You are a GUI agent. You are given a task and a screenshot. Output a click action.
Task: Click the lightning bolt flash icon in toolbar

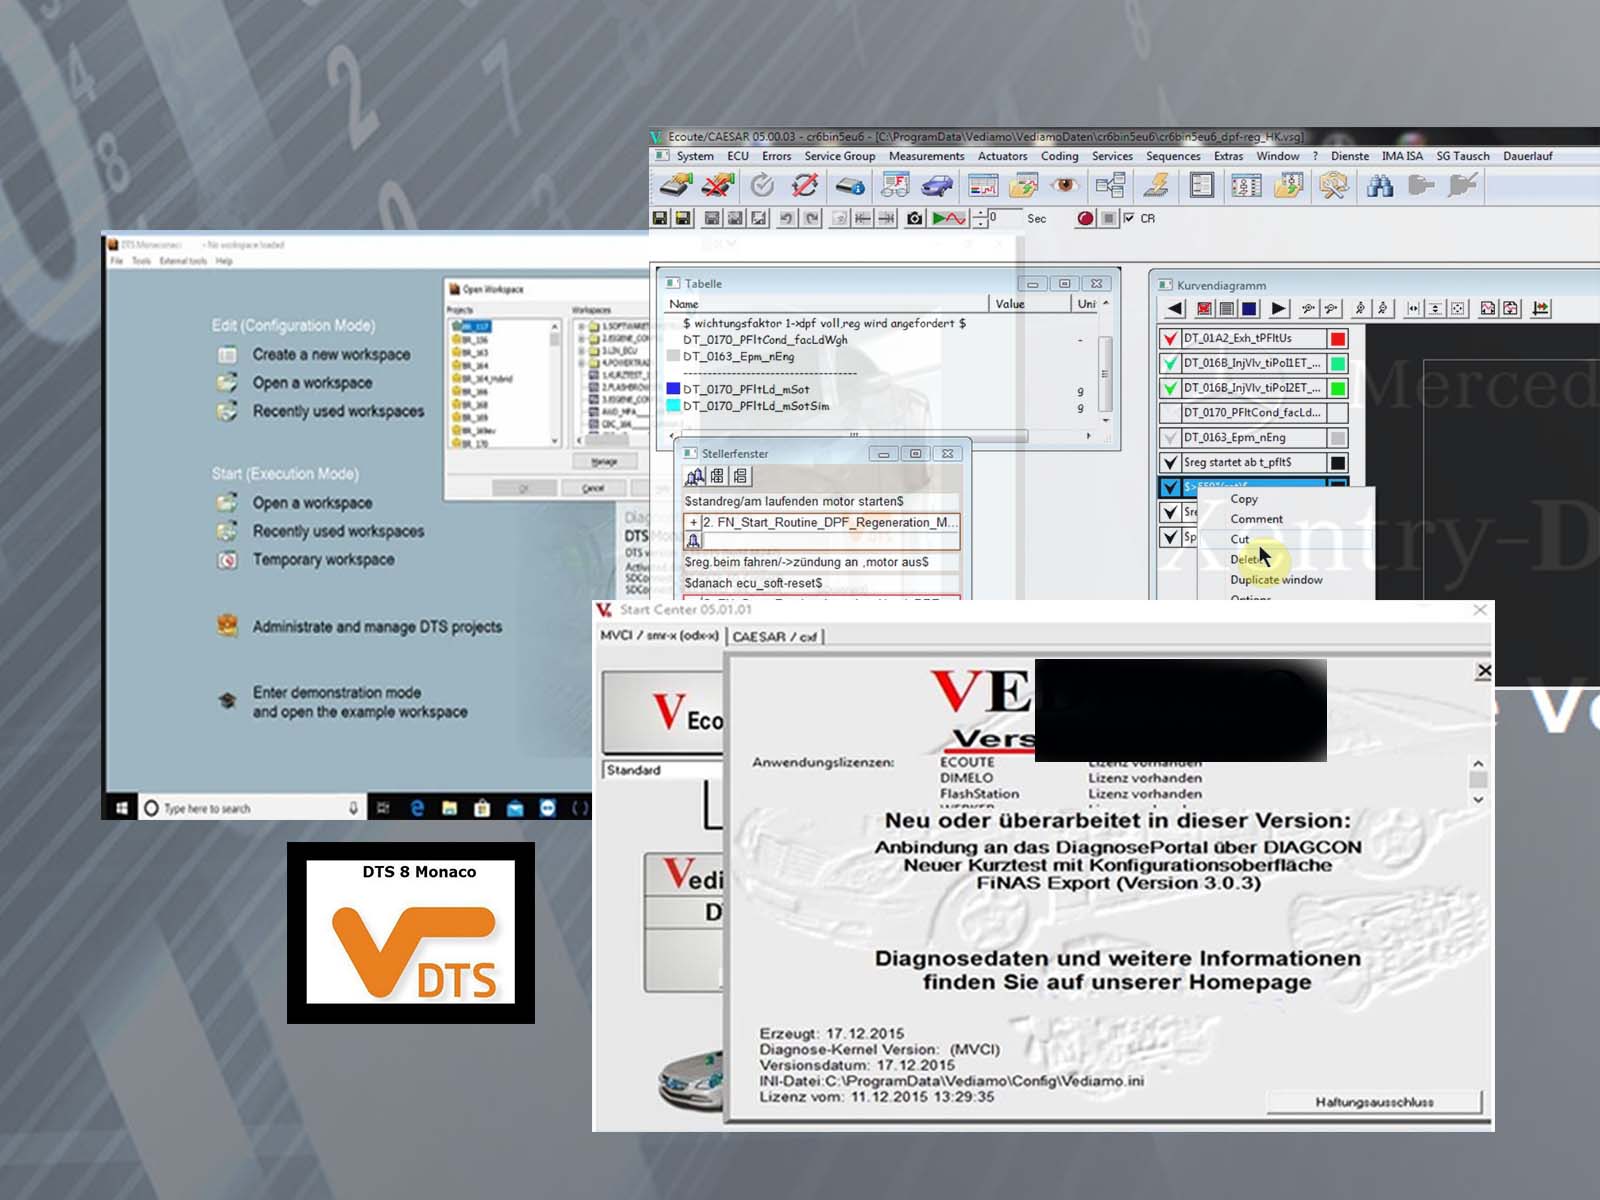click(x=1157, y=185)
